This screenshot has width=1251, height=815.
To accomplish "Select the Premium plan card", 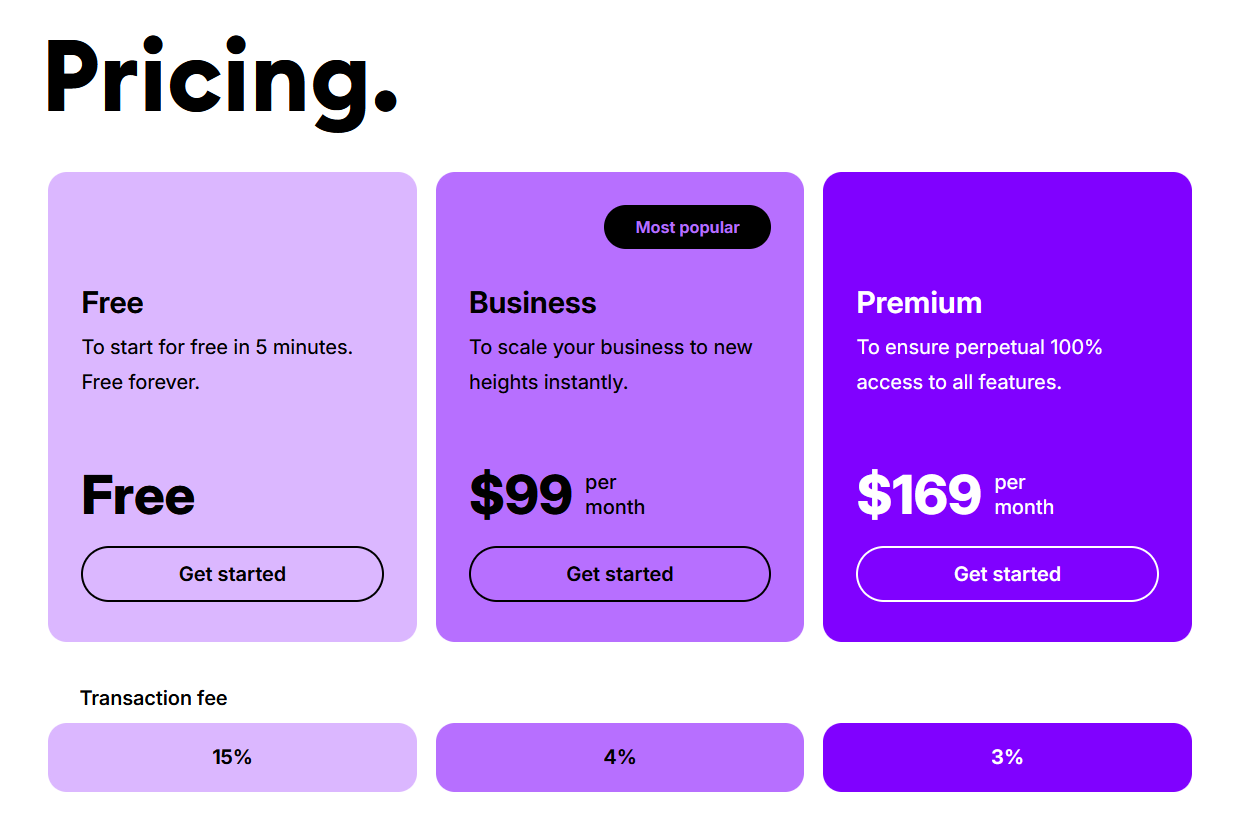I will coord(1007,420).
